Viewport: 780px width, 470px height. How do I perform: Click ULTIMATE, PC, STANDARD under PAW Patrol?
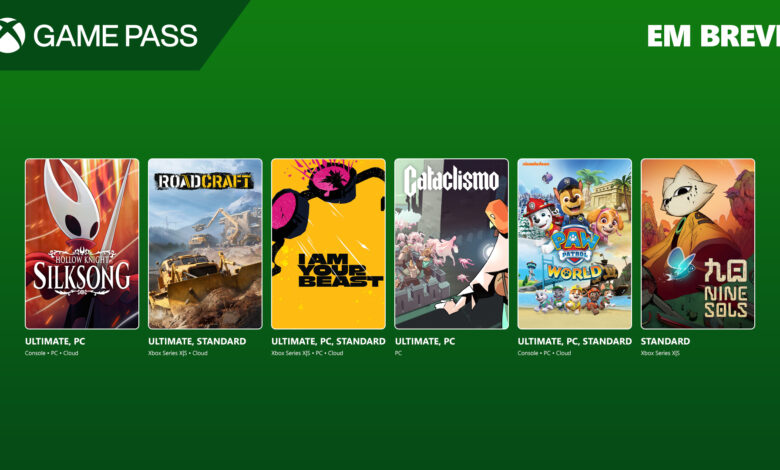pos(575,341)
